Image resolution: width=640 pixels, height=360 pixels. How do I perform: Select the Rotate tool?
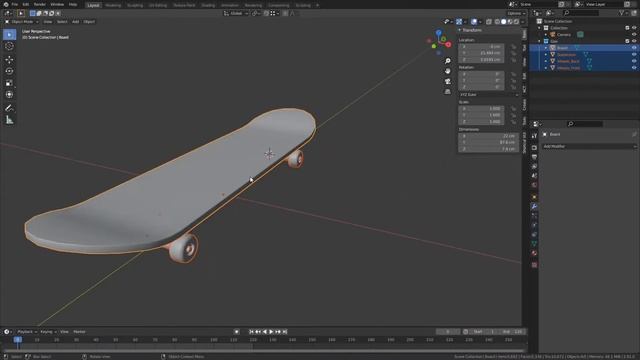coord(9,71)
